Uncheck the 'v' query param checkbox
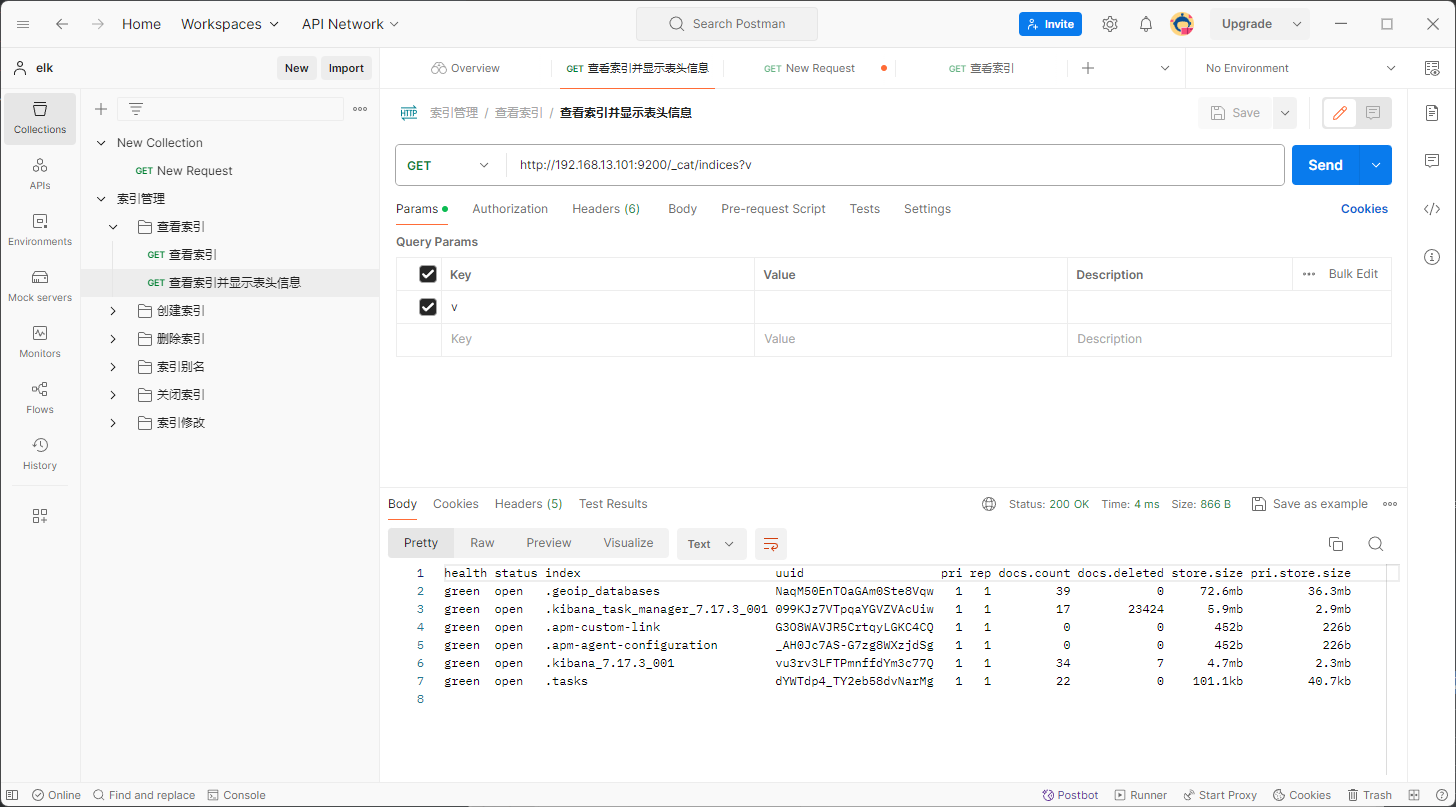1456x807 pixels. [428, 307]
